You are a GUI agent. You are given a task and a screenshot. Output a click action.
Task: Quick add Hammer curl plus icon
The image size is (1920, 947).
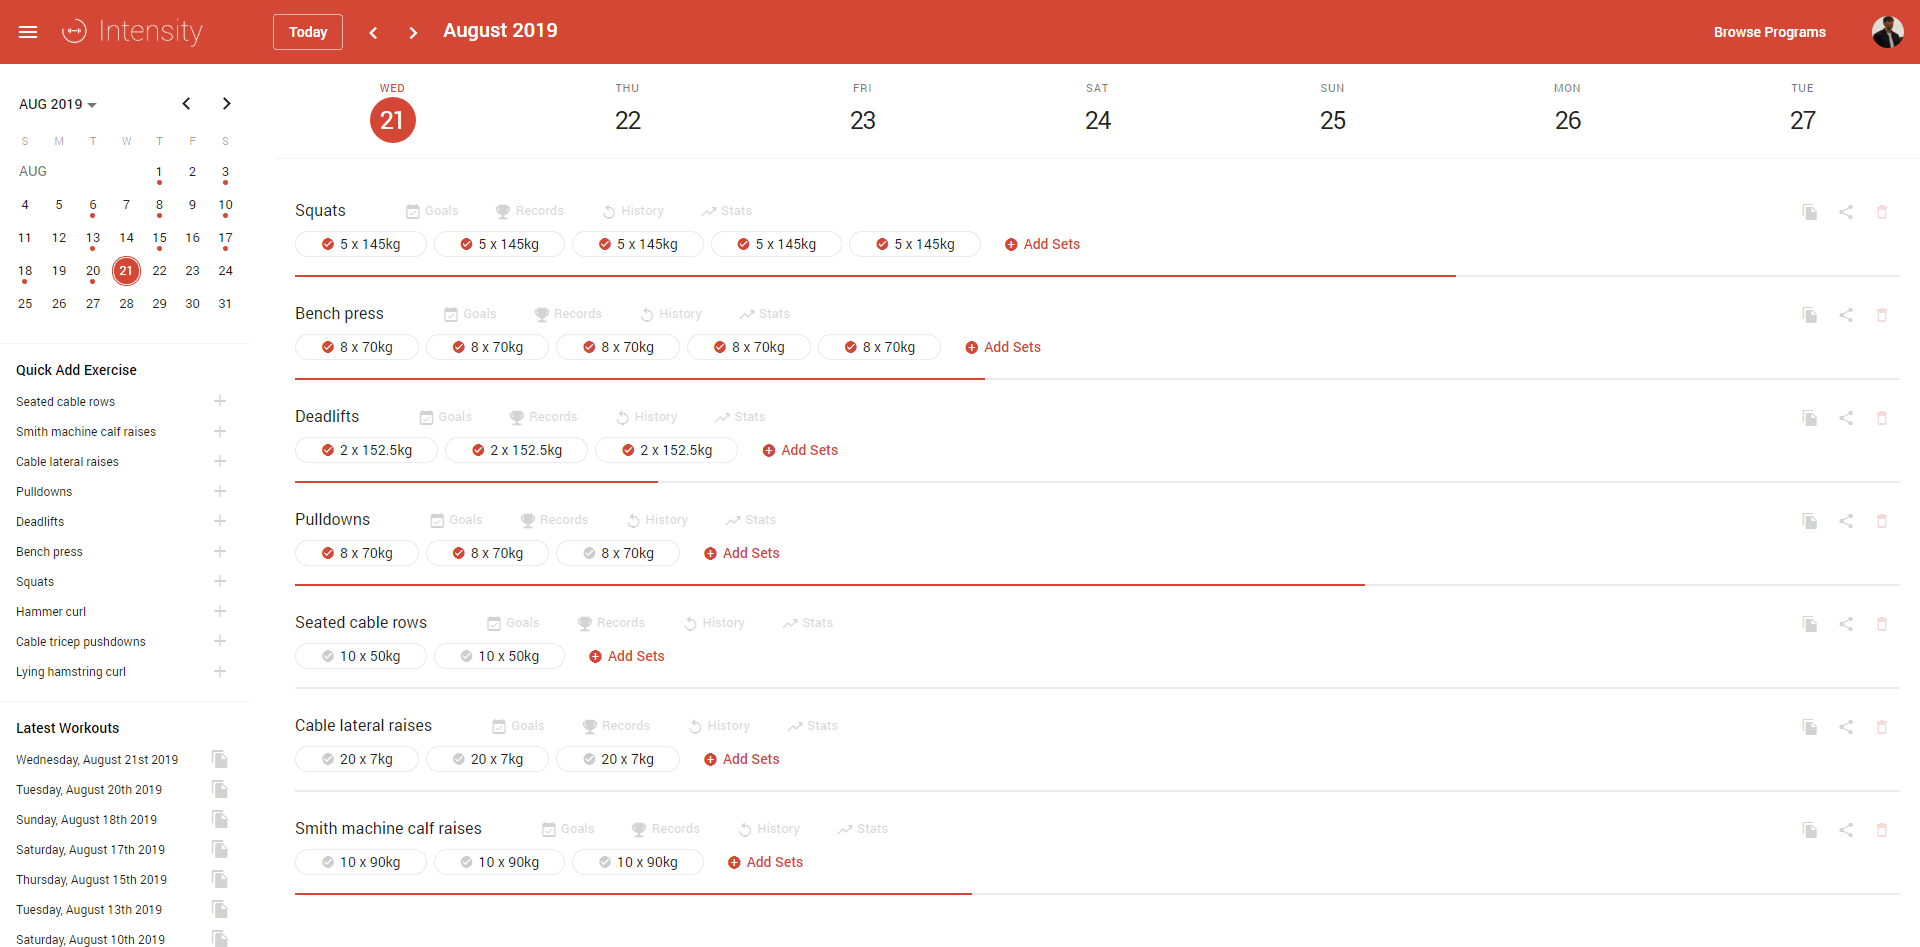[220, 611]
